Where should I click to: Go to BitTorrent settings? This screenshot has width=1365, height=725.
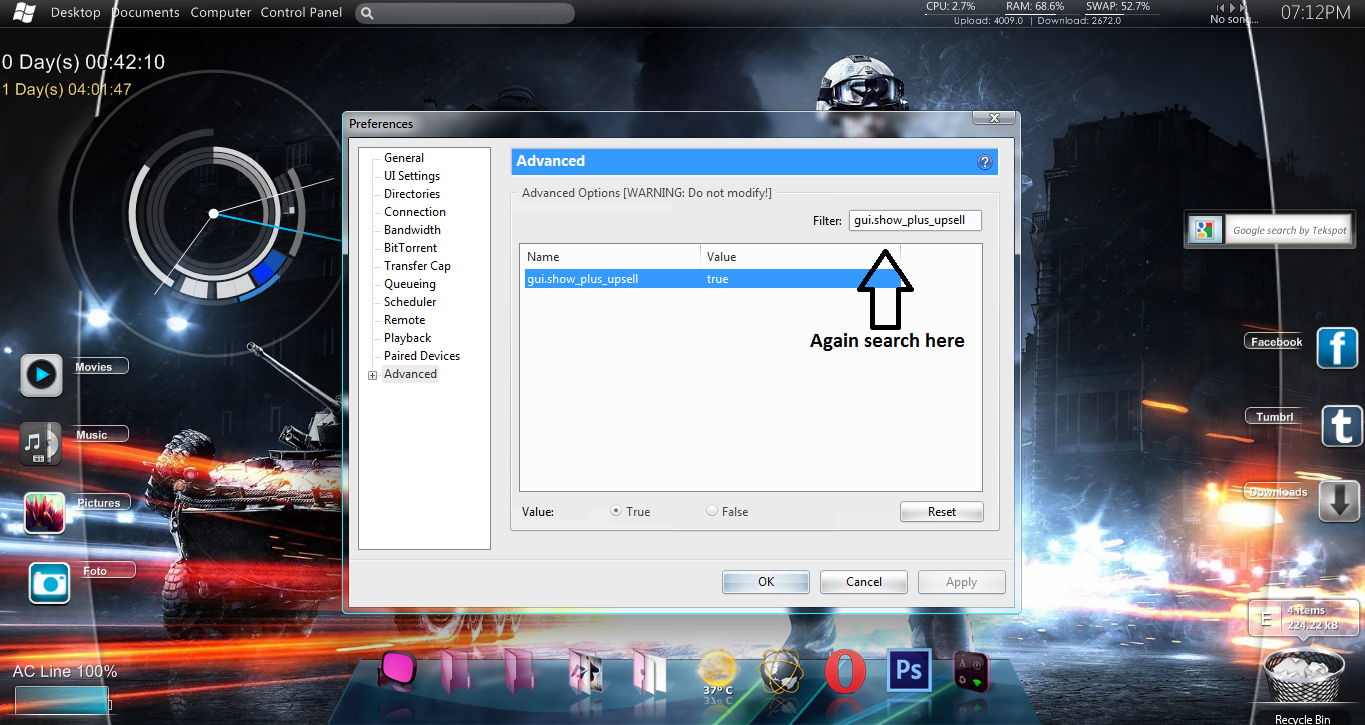[x=411, y=248]
